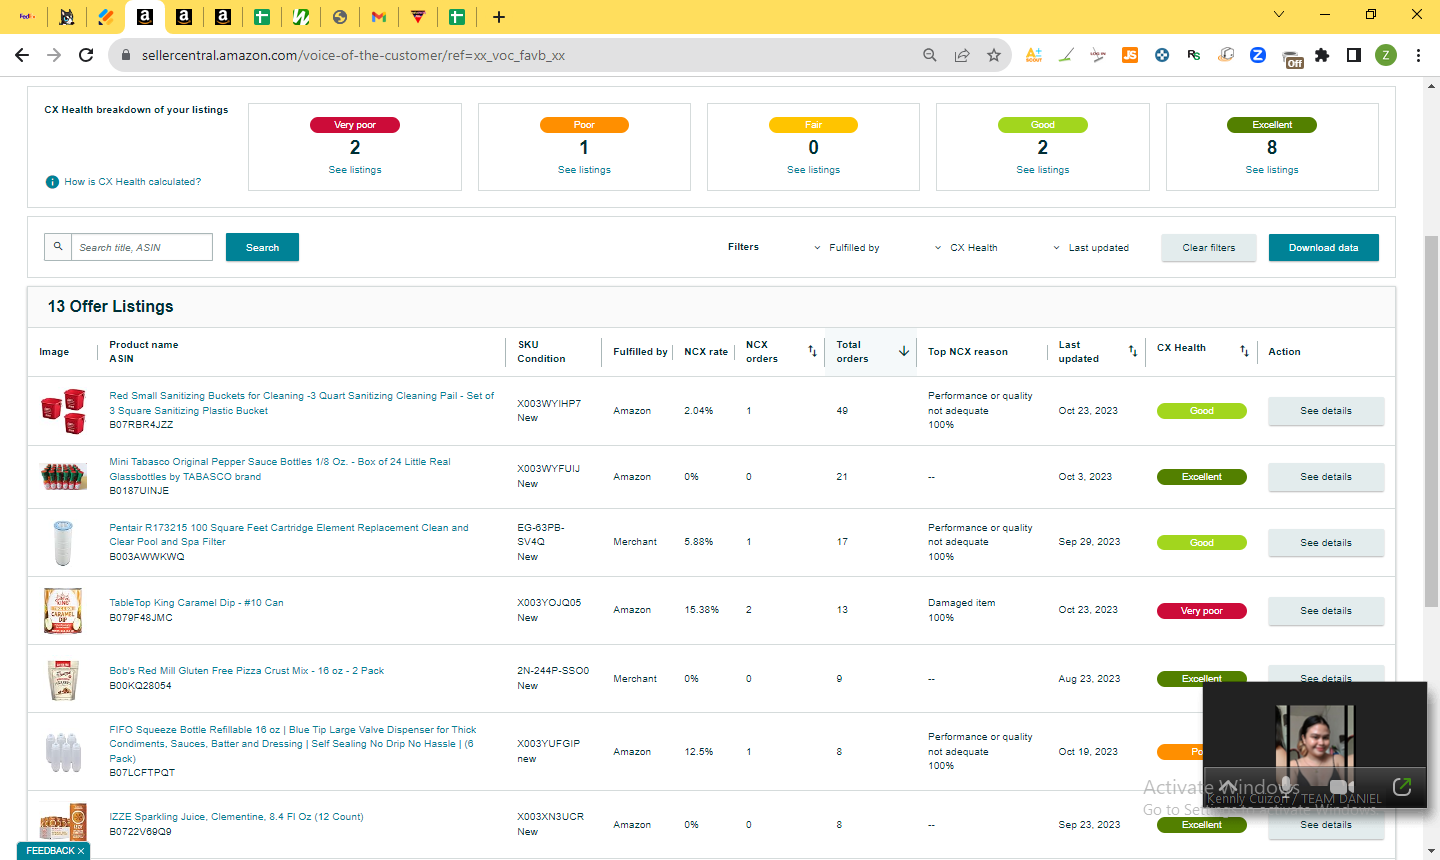The image size is (1440, 860).
Task: Expand the CX Health filter
Action: pos(966,248)
